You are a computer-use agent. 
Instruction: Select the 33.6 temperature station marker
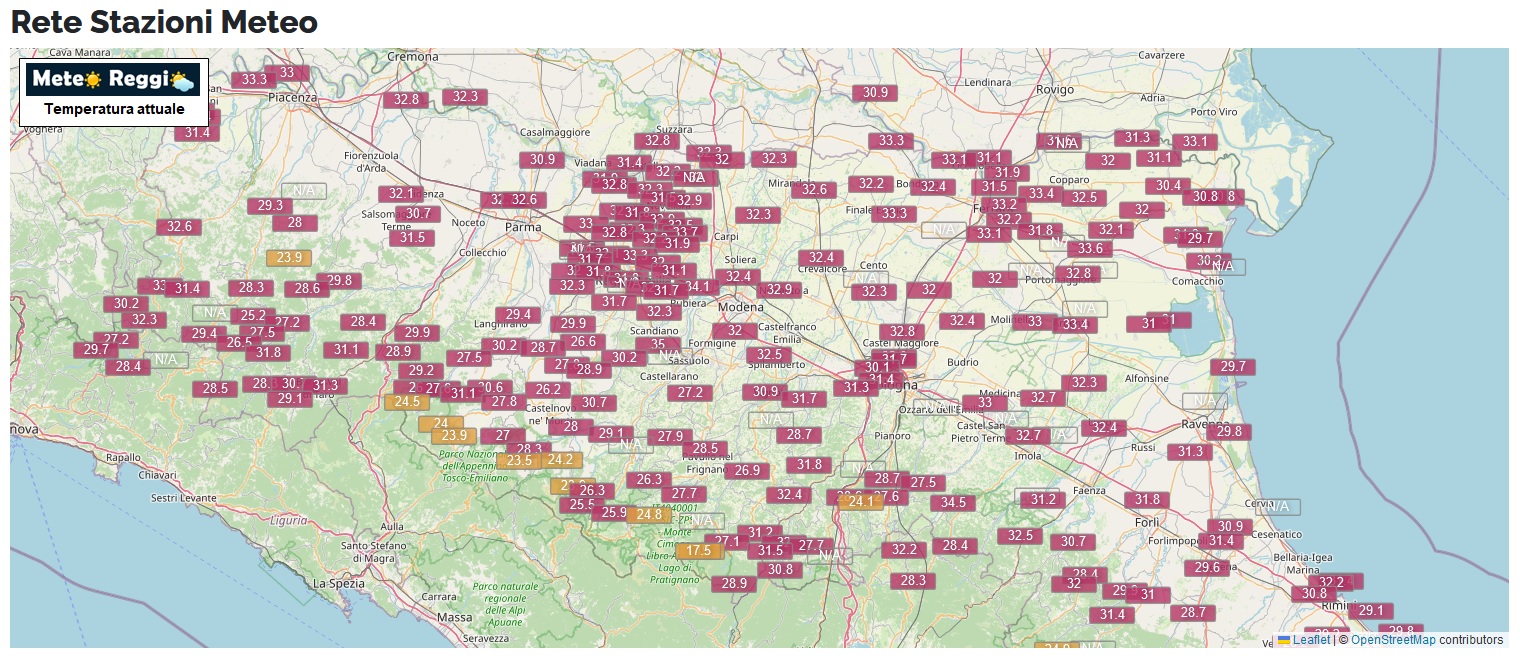tap(1090, 249)
